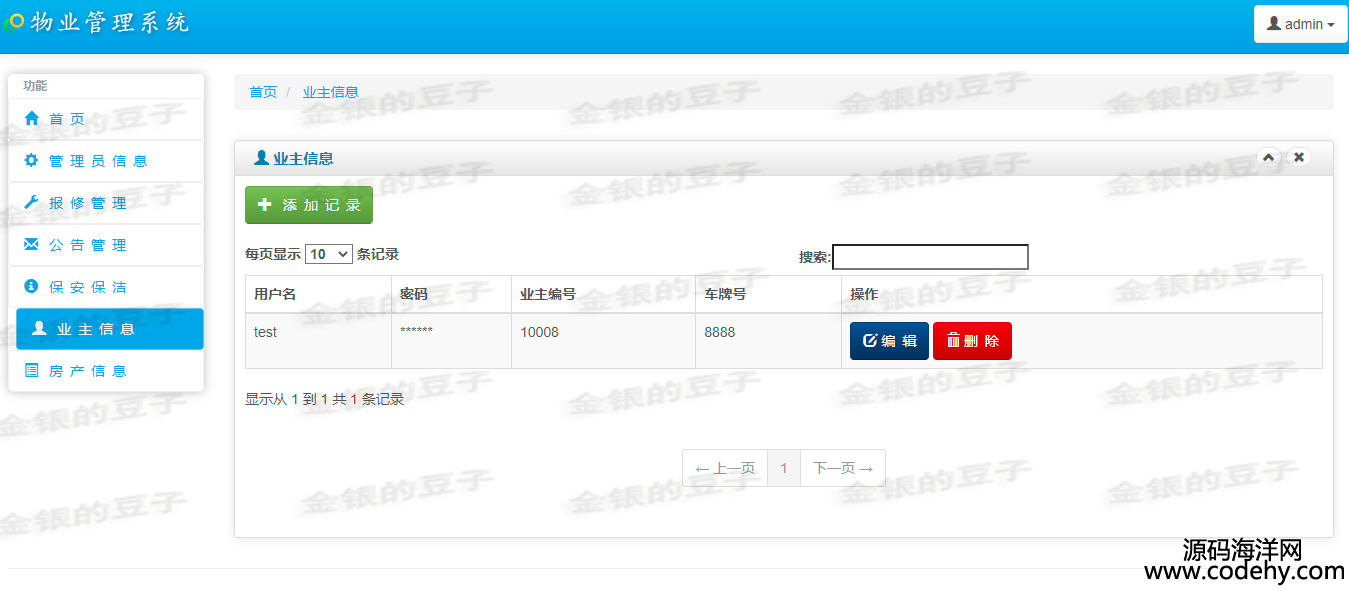Collapse the 业主信息 panel with the chevron
This screenshot has height=591, width=1349.
(x=1269, y=157)
